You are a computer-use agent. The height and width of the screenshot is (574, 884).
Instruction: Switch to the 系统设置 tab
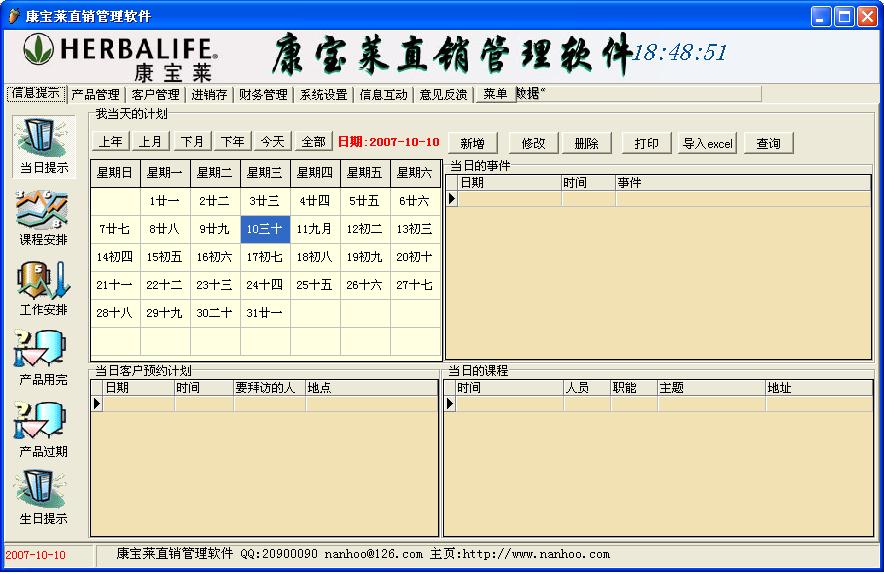click(x=324, y=94)
